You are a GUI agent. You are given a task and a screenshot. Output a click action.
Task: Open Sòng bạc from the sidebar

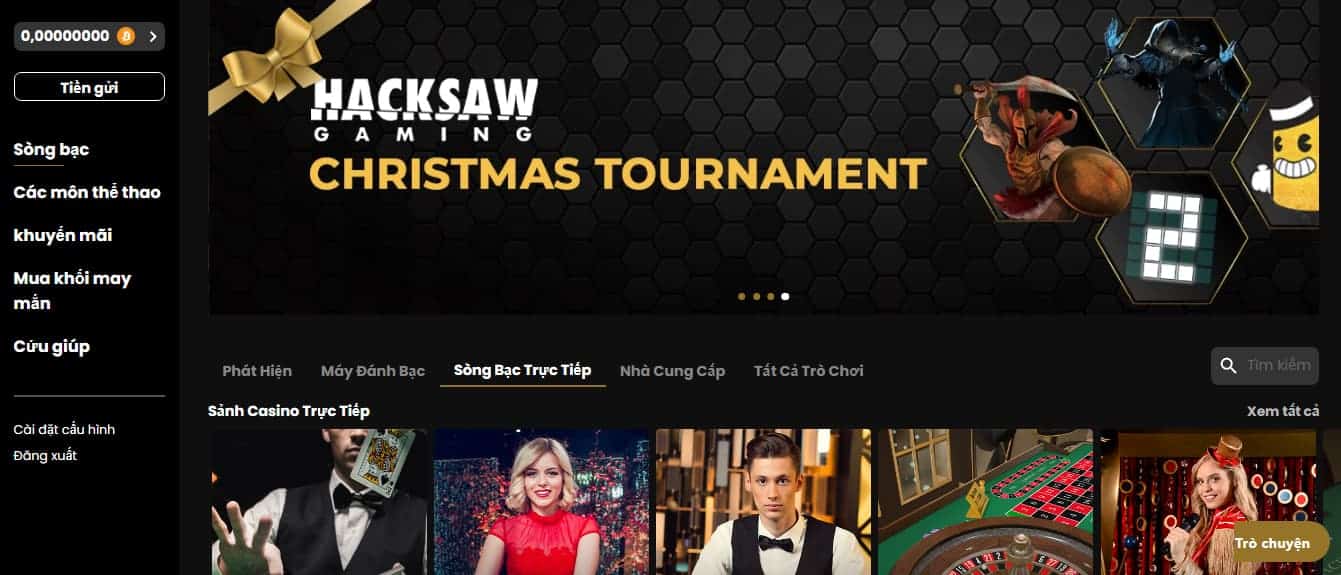(x=51, y=149)
